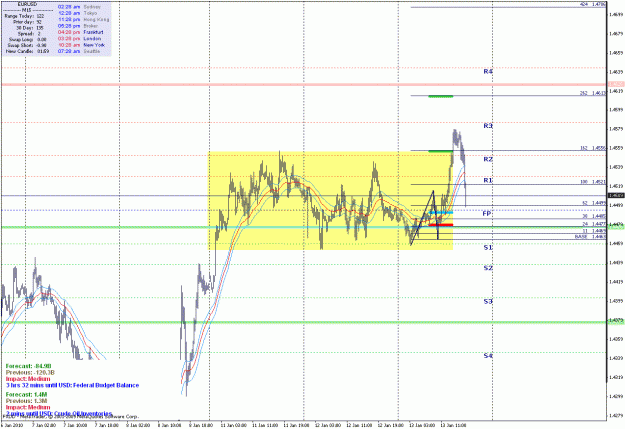The height and width of the screenshot is (429, 625).
Task: Click the Previous -120.3B line
Action: click(30, 372)
